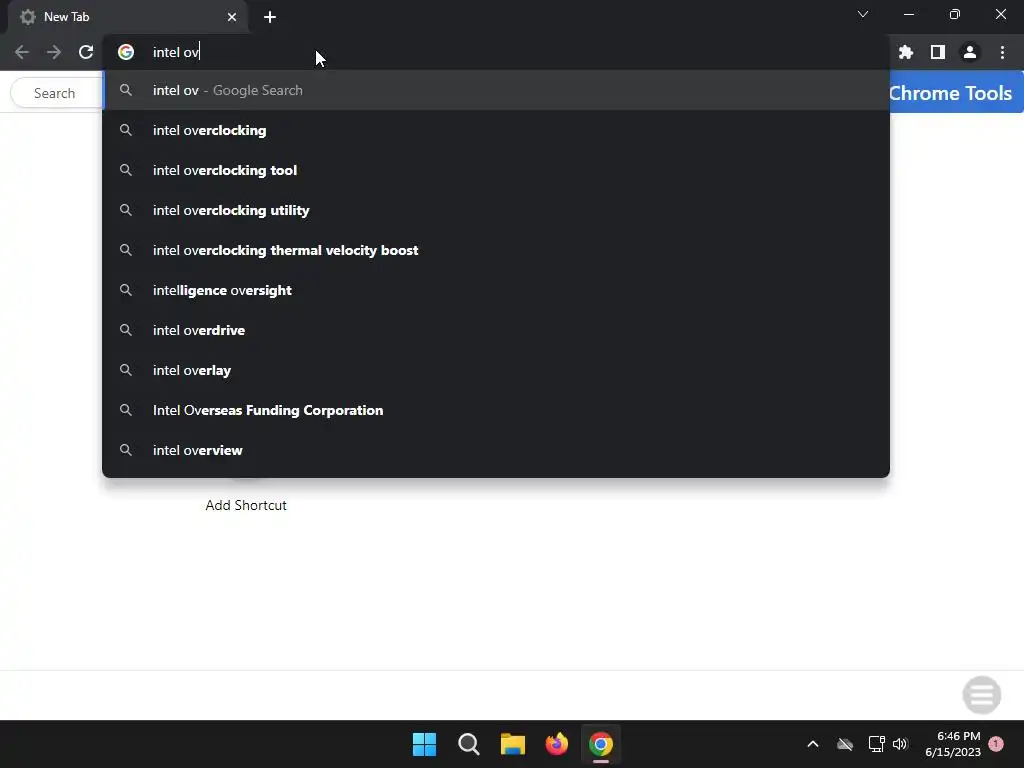
Task: Open the round hamburger menu button
Action: point(982,695)
